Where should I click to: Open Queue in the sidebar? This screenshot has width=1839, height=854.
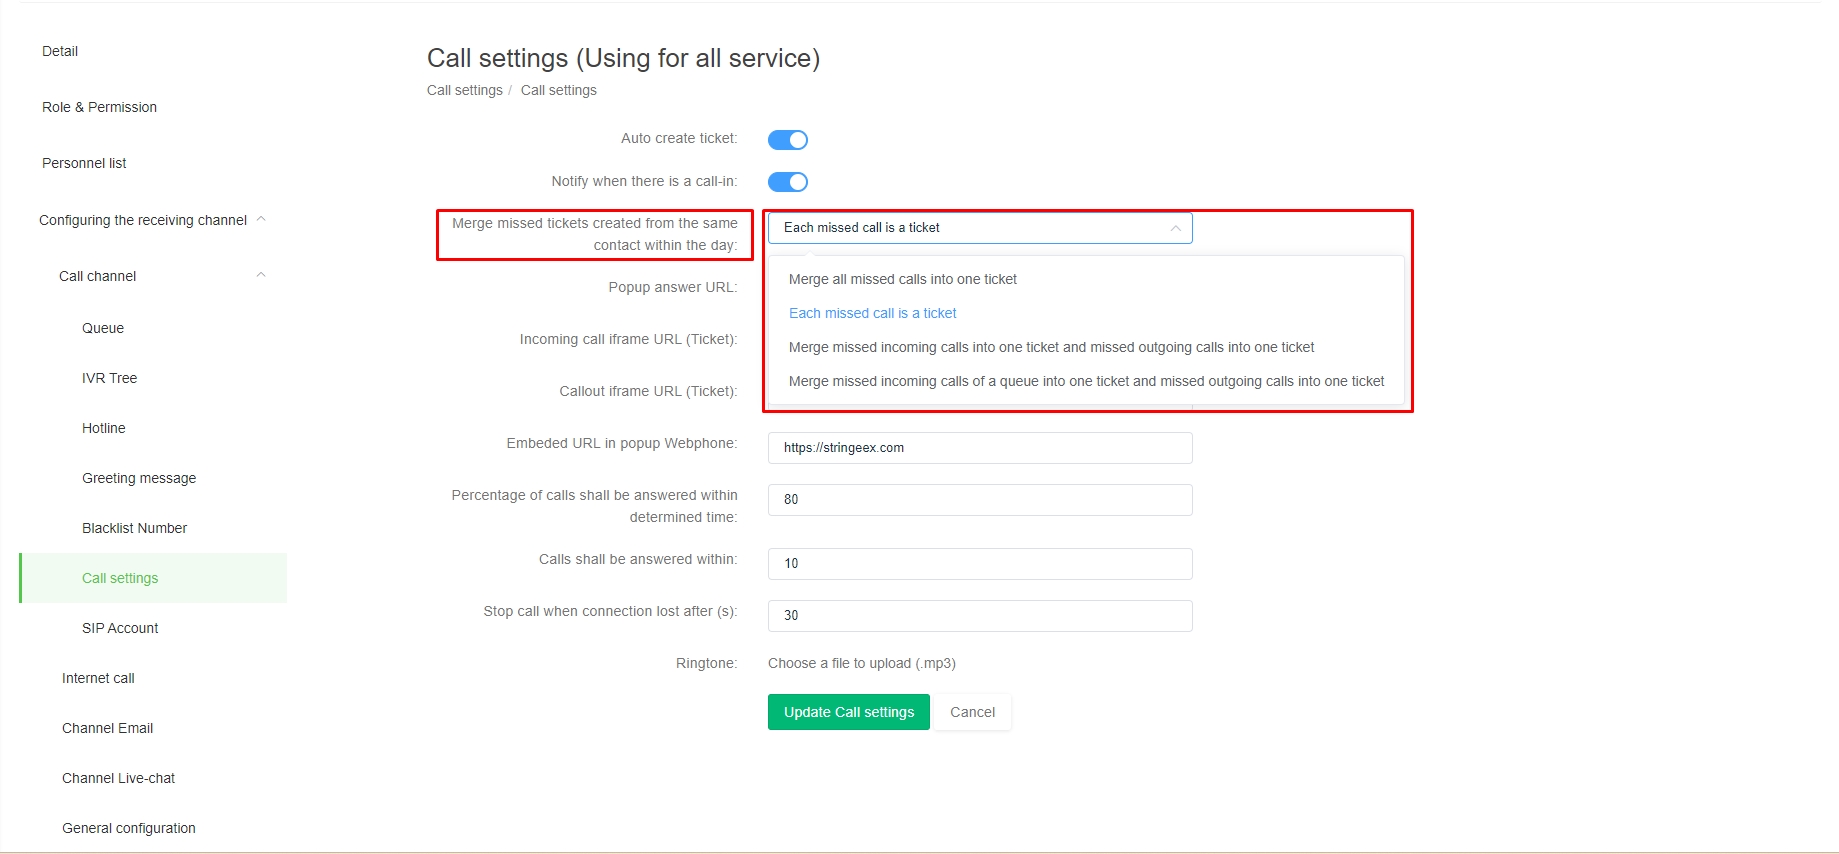[x=103, y=328]
